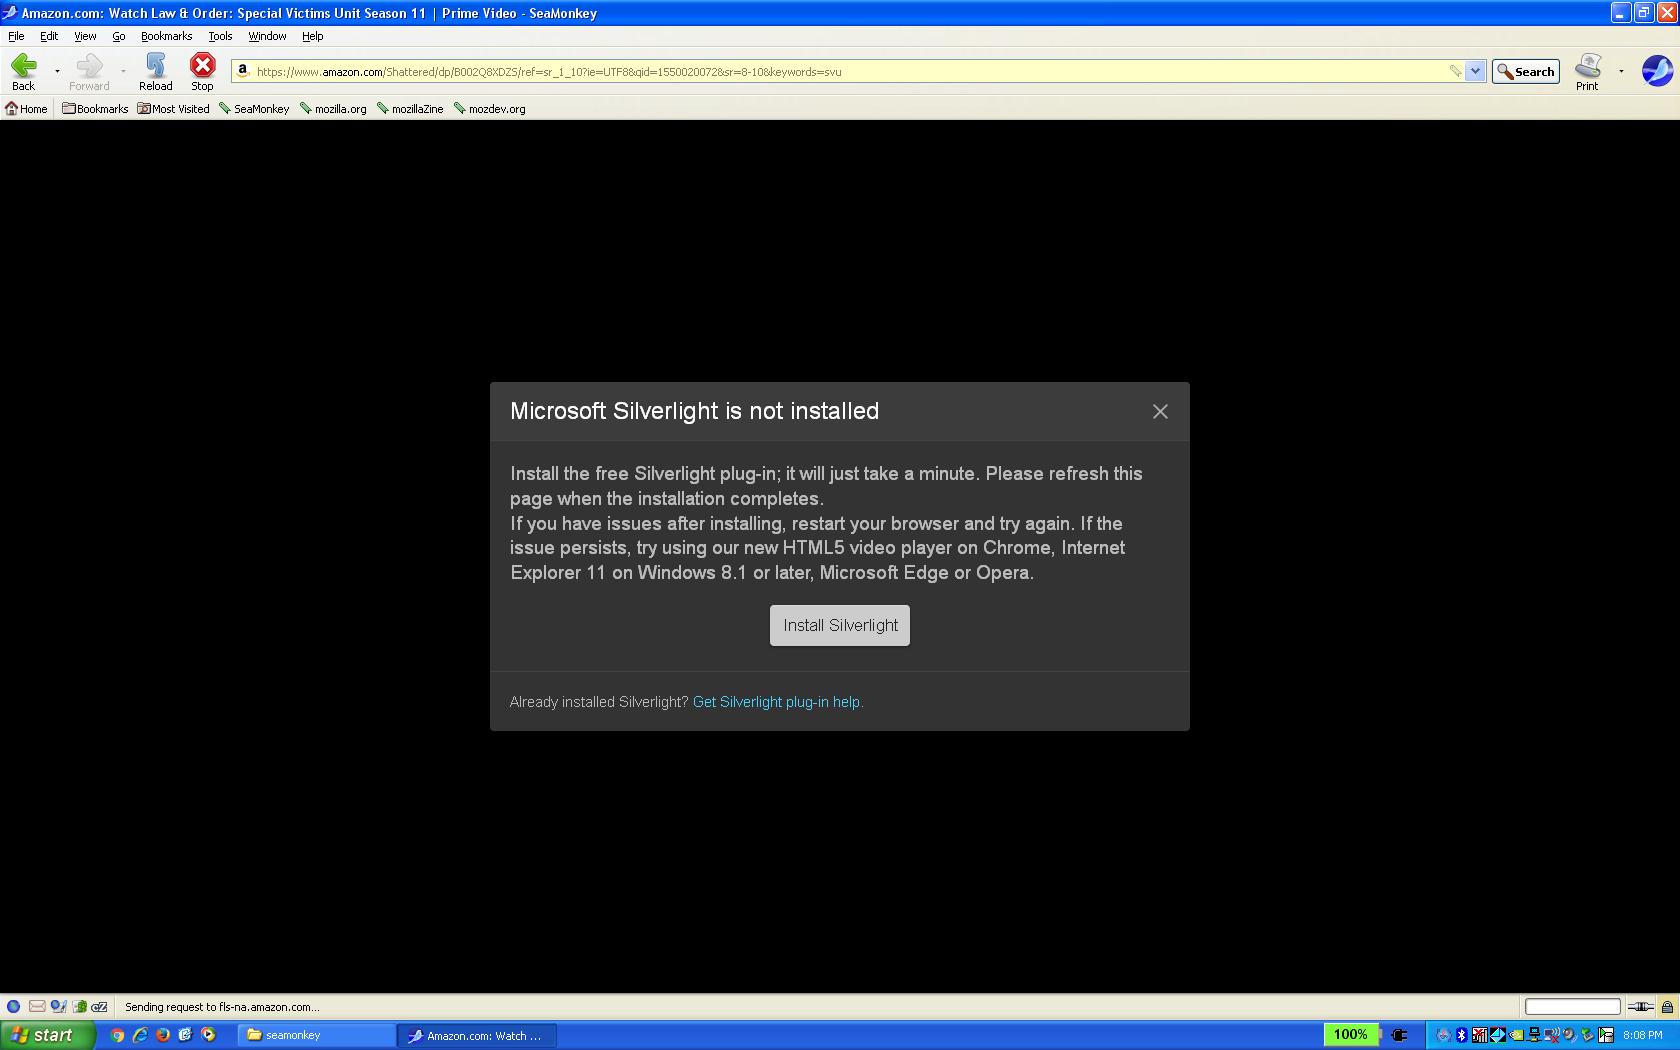Print the page using the Print icon
The height and width of the screenshot is (1050, 1680).
pyautogui.click(x=1587, y=66)
